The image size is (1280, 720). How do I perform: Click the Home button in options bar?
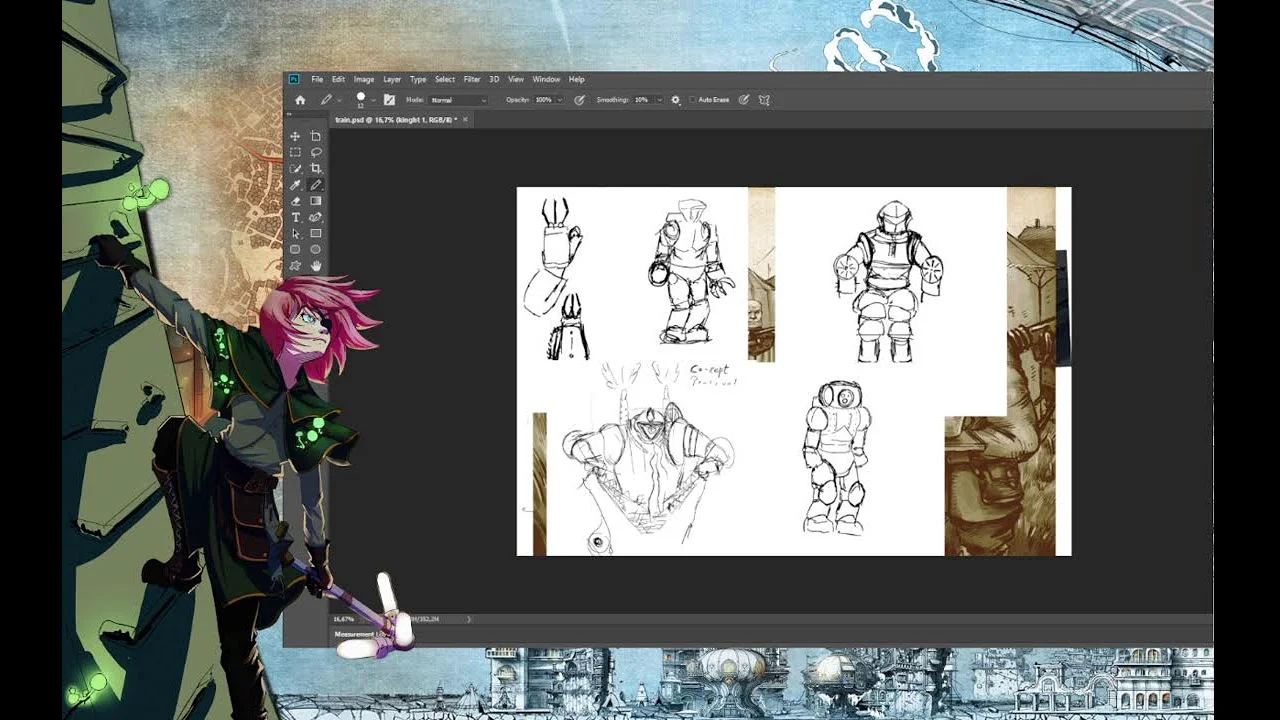click(x=300, y=100)
